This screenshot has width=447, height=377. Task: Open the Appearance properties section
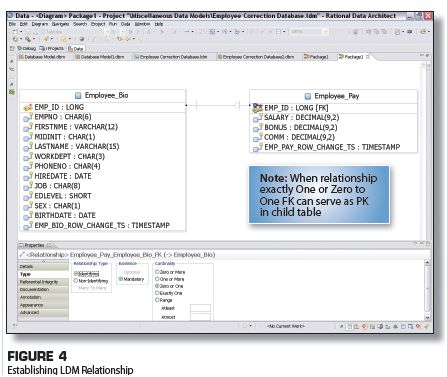click(x=43, y=305)
